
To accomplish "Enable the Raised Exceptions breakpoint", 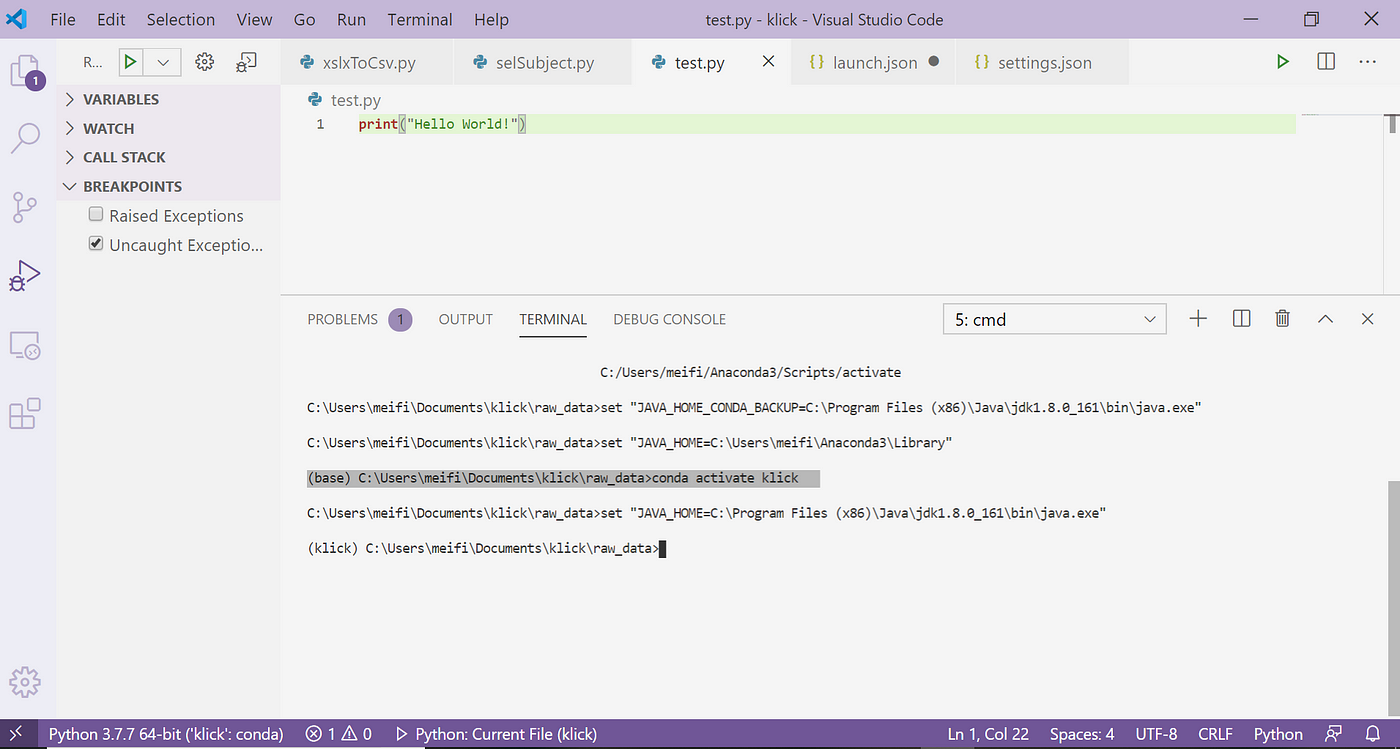I will [x=95, y=214].
